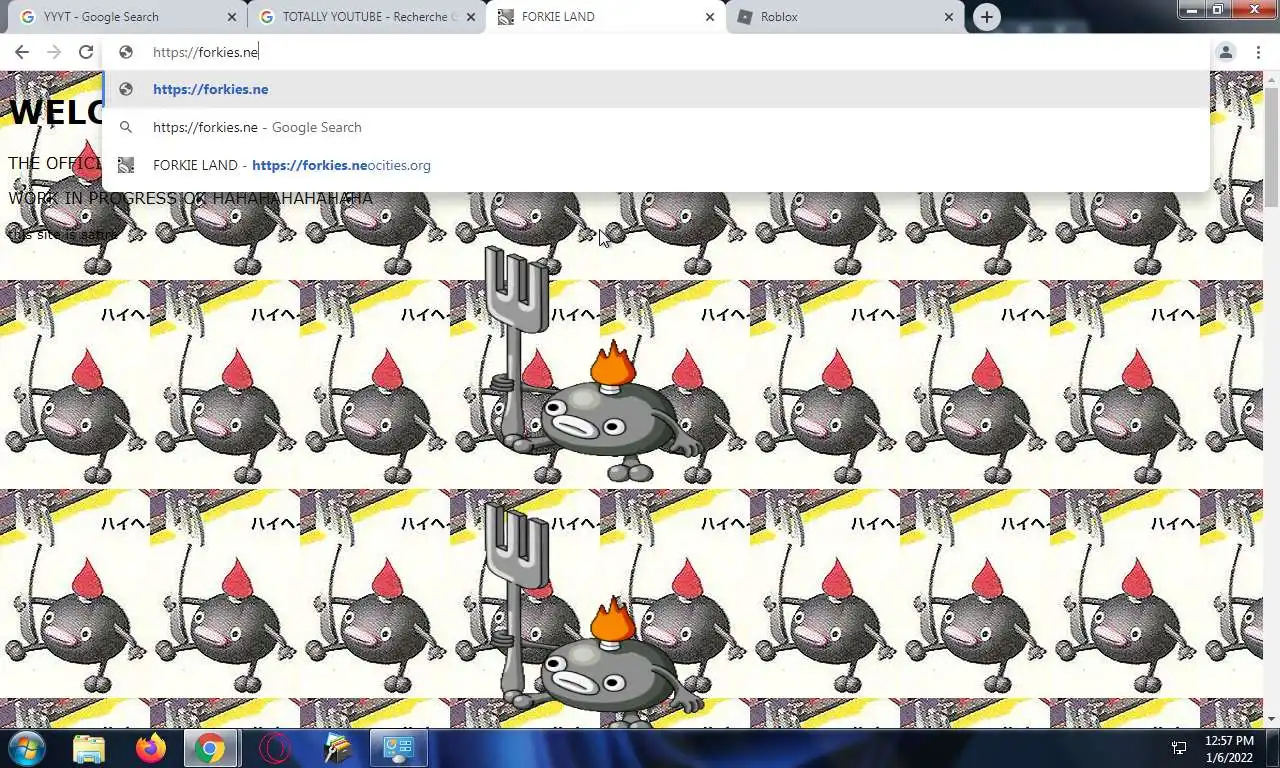Choose the https://forkies.ne URL suggestion
The image size is (1280, 768).
(656, 89)
